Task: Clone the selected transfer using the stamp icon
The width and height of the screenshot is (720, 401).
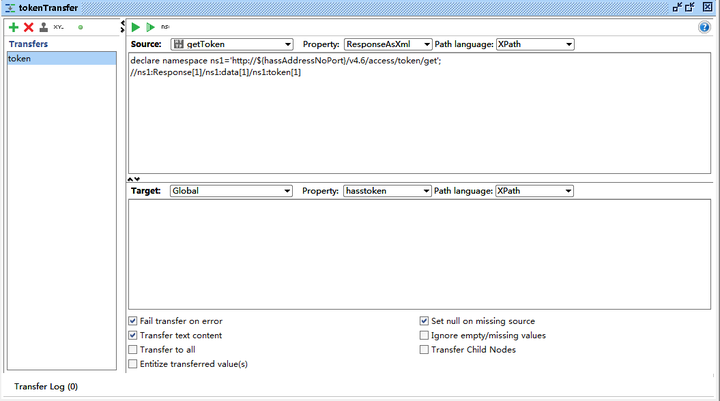Action: 44,27
